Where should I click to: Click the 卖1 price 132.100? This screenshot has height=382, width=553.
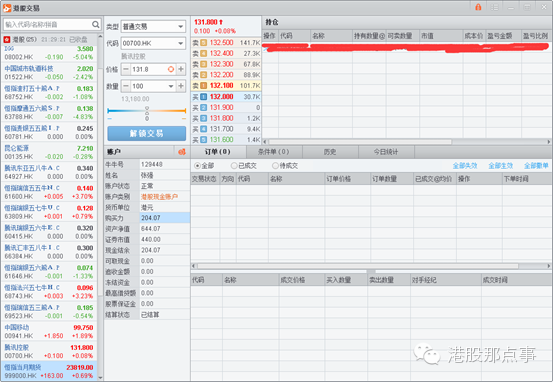(221, 86)
